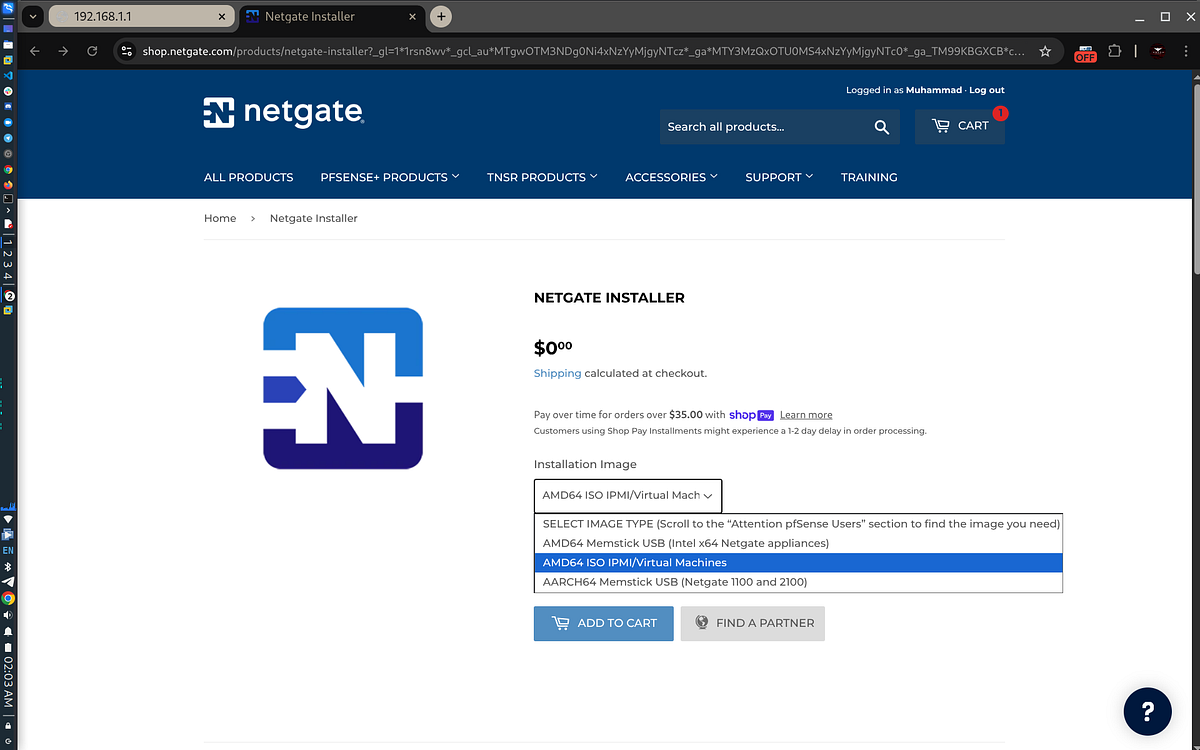Go forward in browser history
This screenshot has width=1200, height=750.
pos(64,51)
